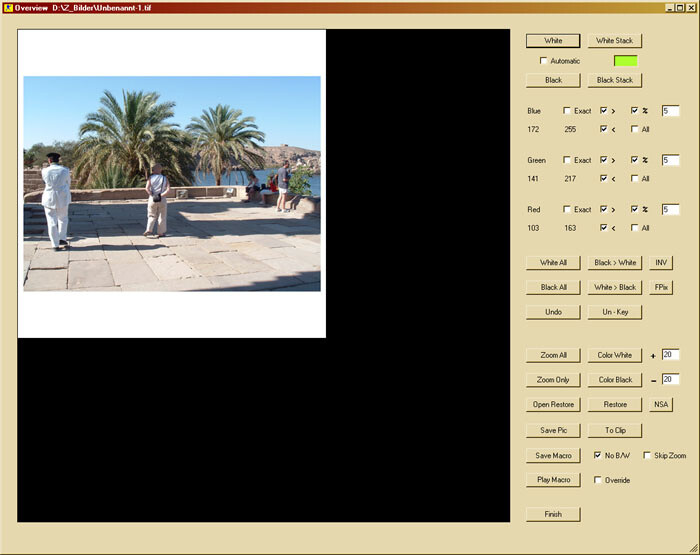Click the Undo button
Screen dimensions: 700x555
click(553, 312)
